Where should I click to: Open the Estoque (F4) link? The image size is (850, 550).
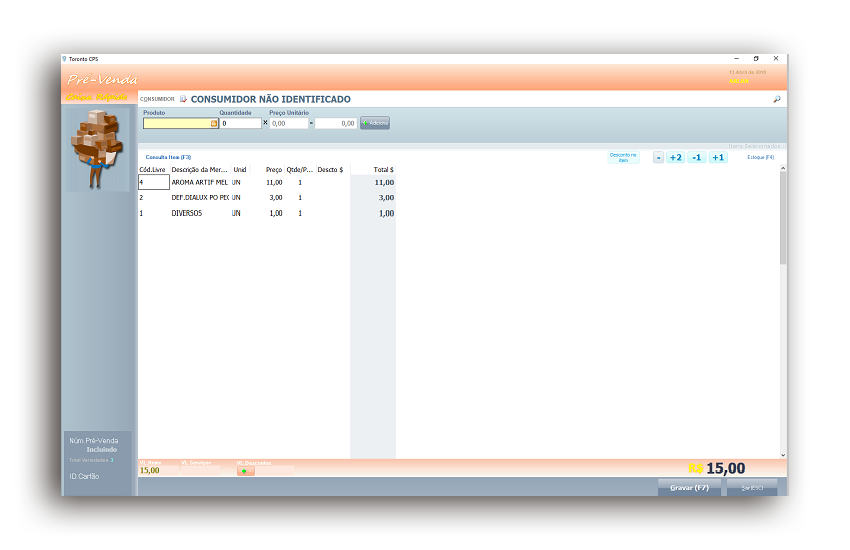[760, 157]
